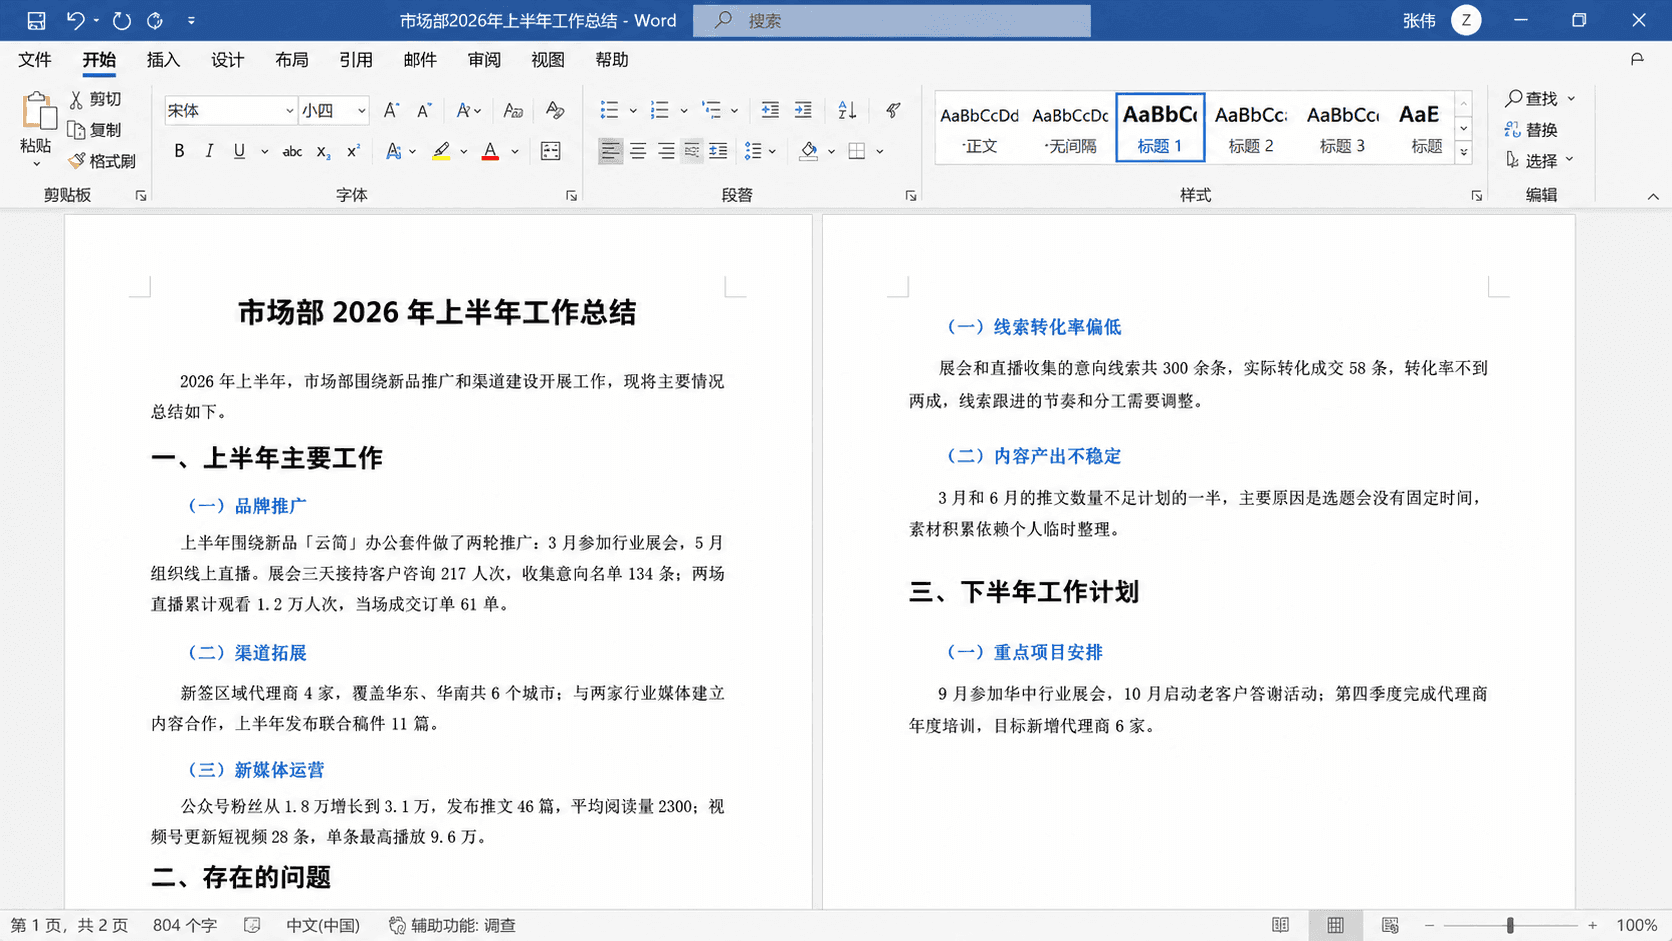Open 张伟 account avatar
Image resolution: width=1672 pixels, height=941 pixels.
tap(1466, 20)
